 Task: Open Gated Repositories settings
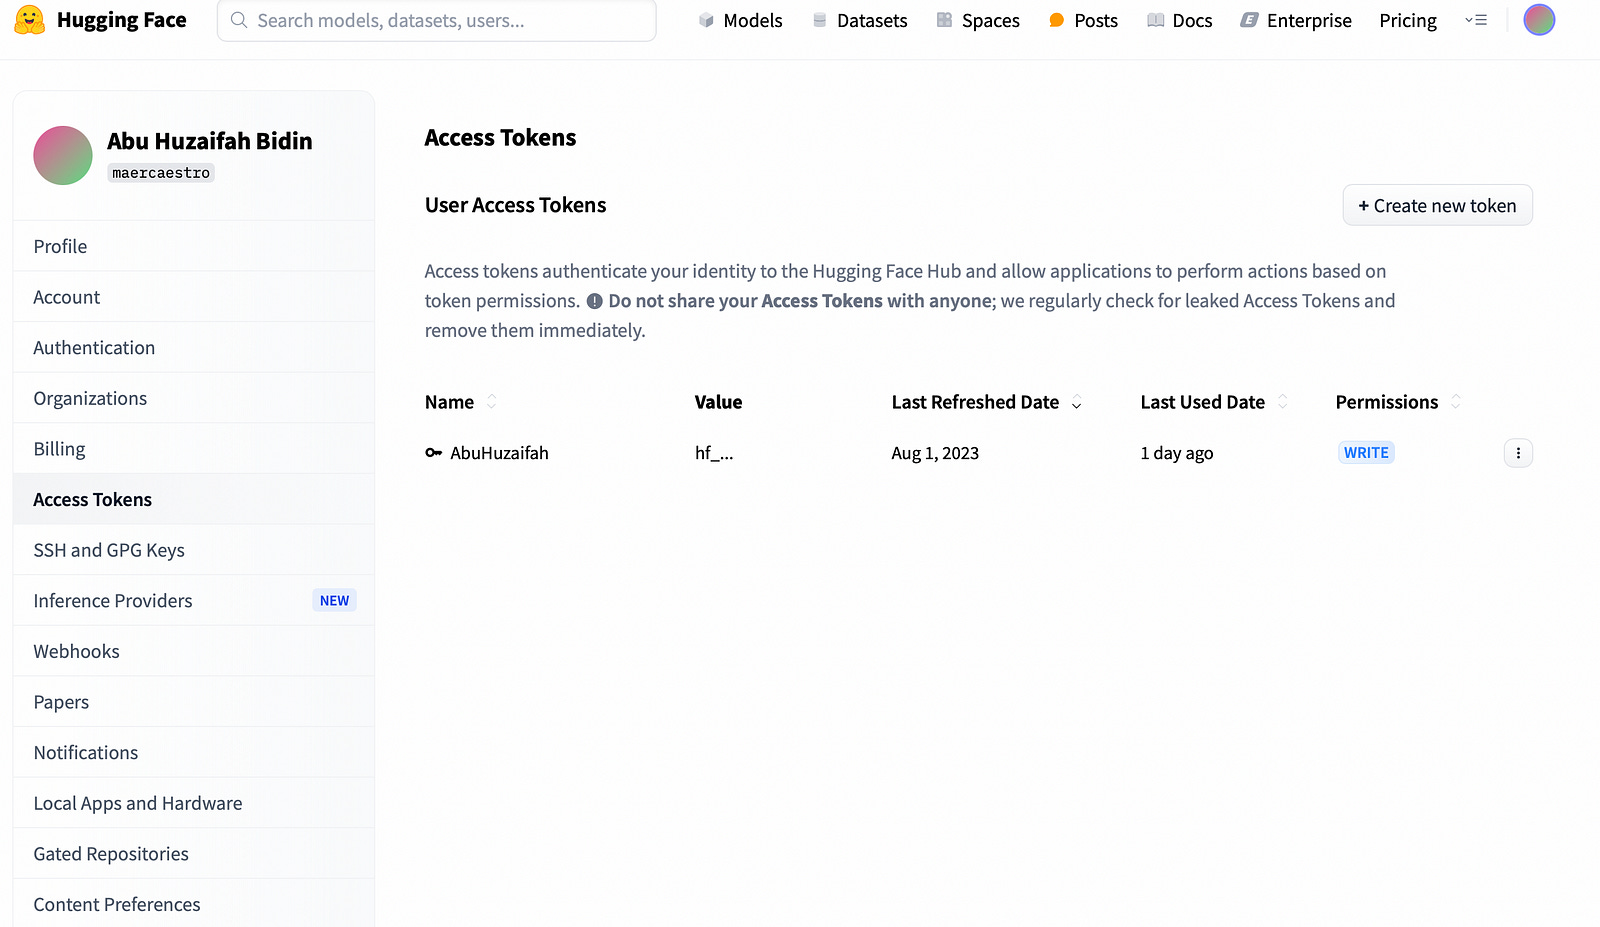[x=194, y=854]
